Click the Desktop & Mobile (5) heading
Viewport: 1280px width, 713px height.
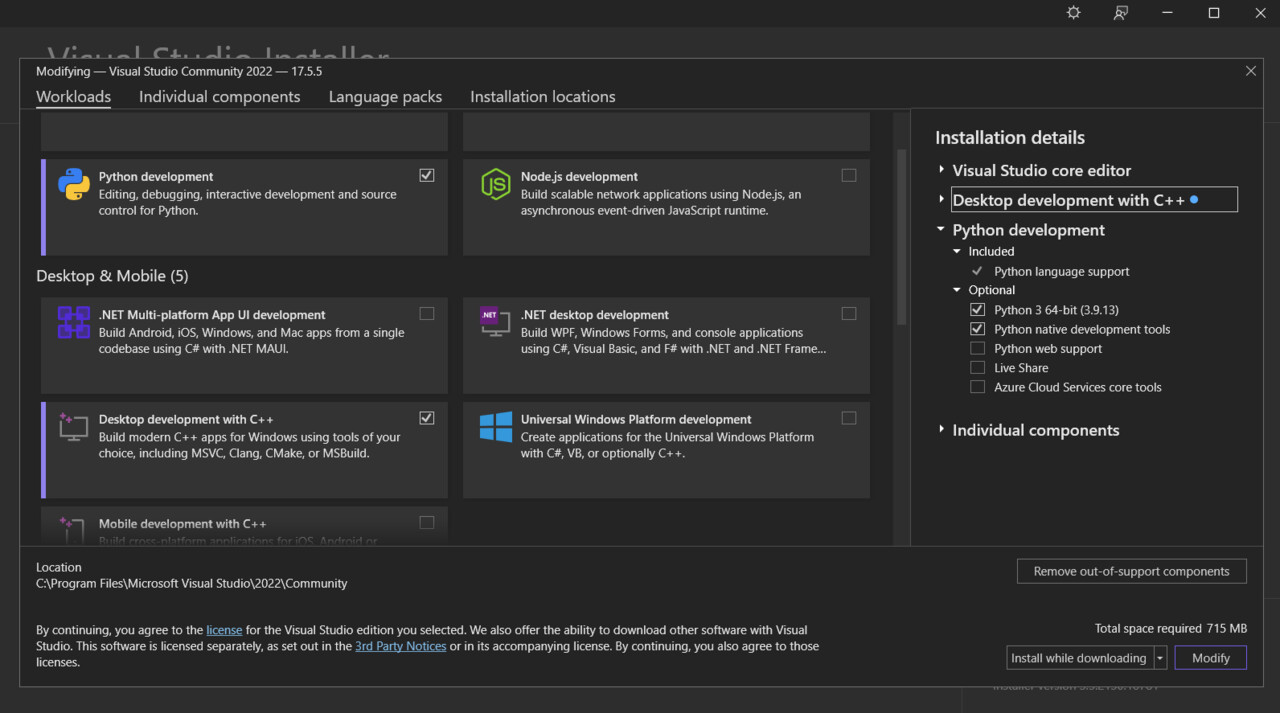112,276
